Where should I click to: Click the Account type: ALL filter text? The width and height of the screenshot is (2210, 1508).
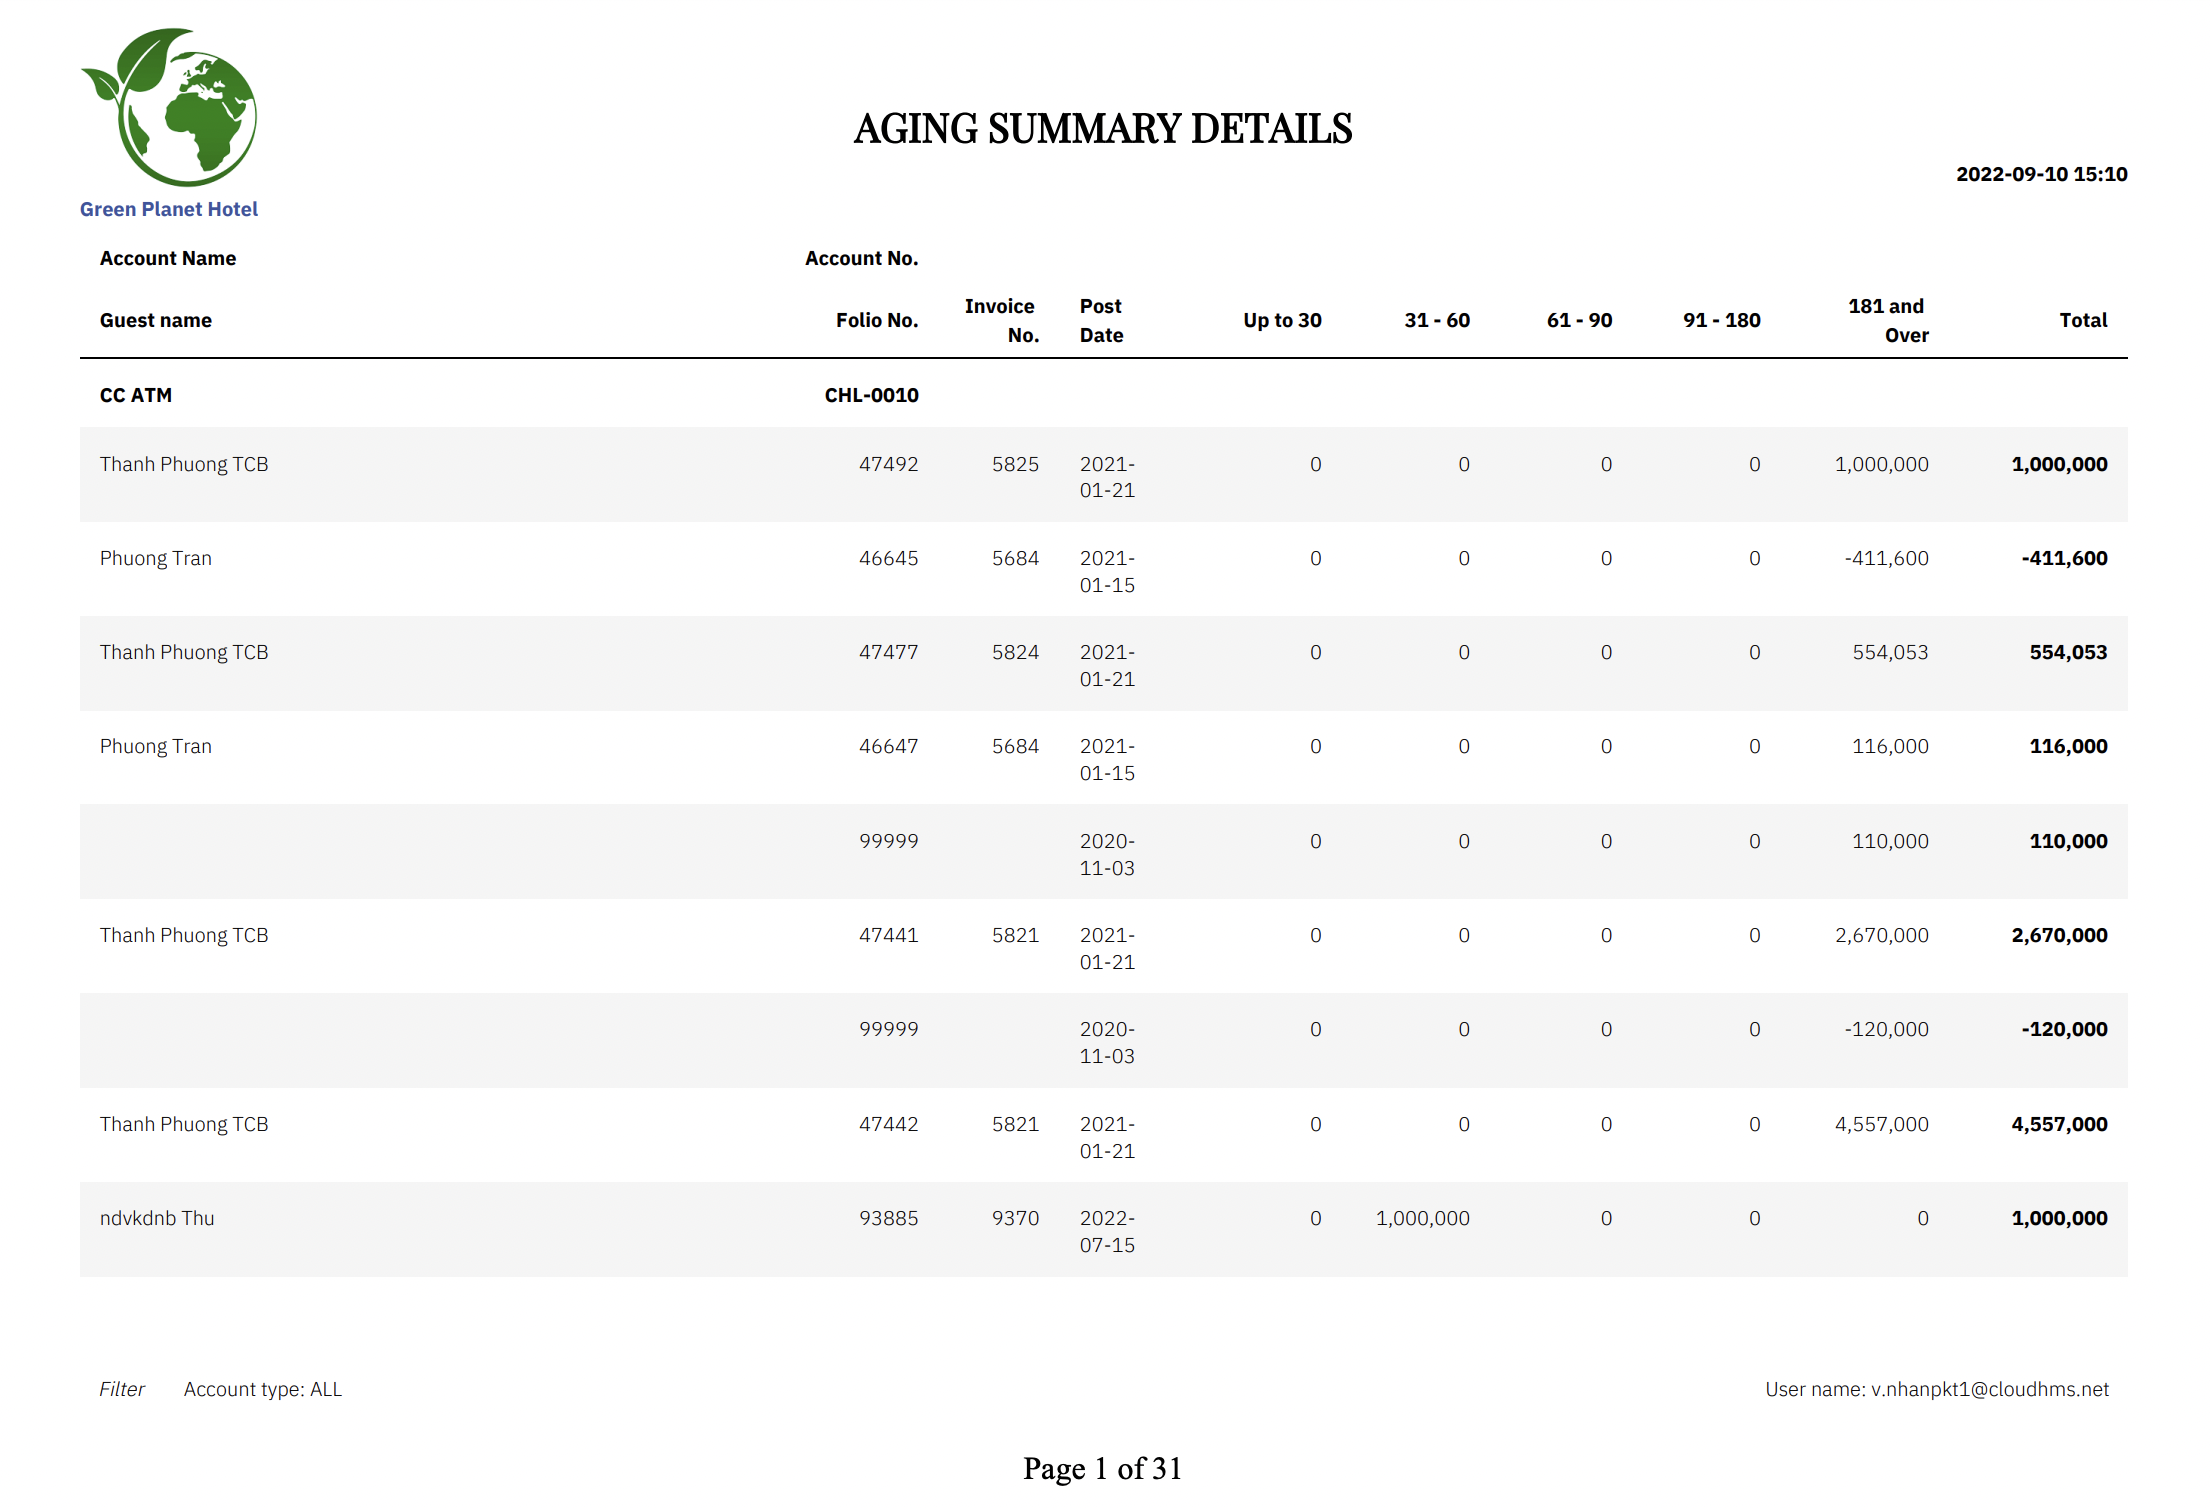[x=262, y=1389]
